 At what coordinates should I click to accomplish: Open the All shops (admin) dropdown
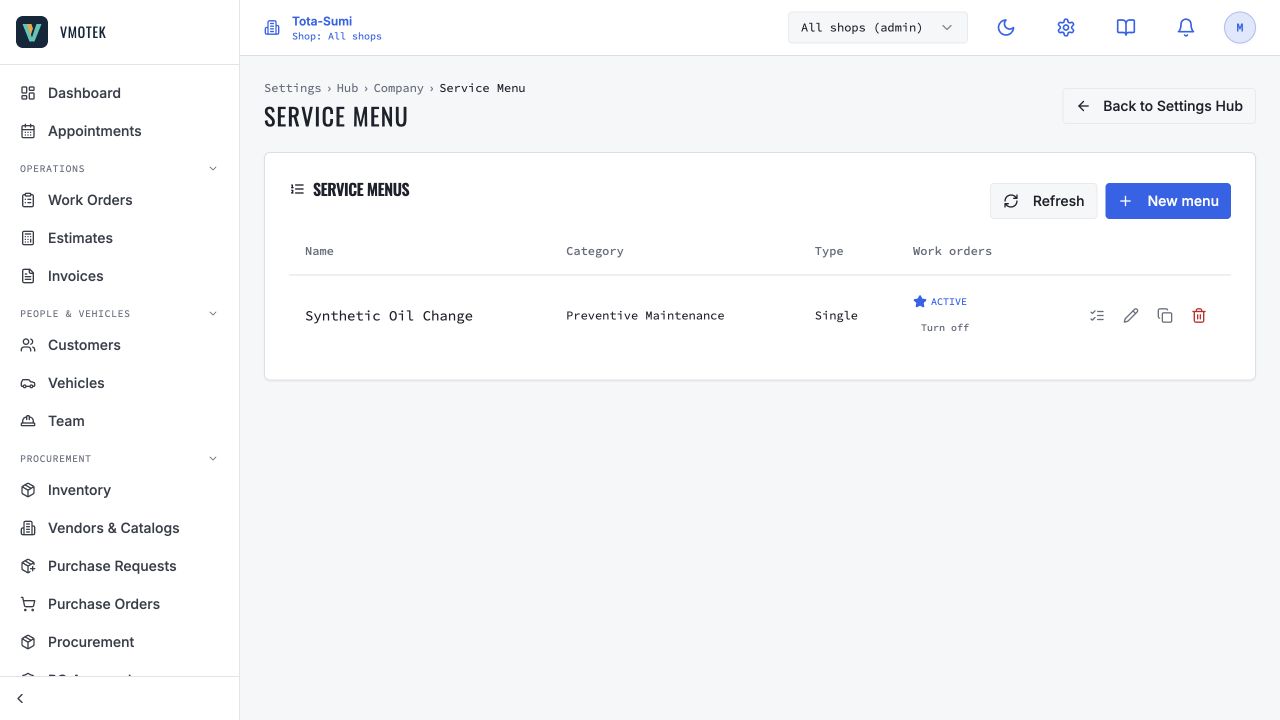[878, 28]
